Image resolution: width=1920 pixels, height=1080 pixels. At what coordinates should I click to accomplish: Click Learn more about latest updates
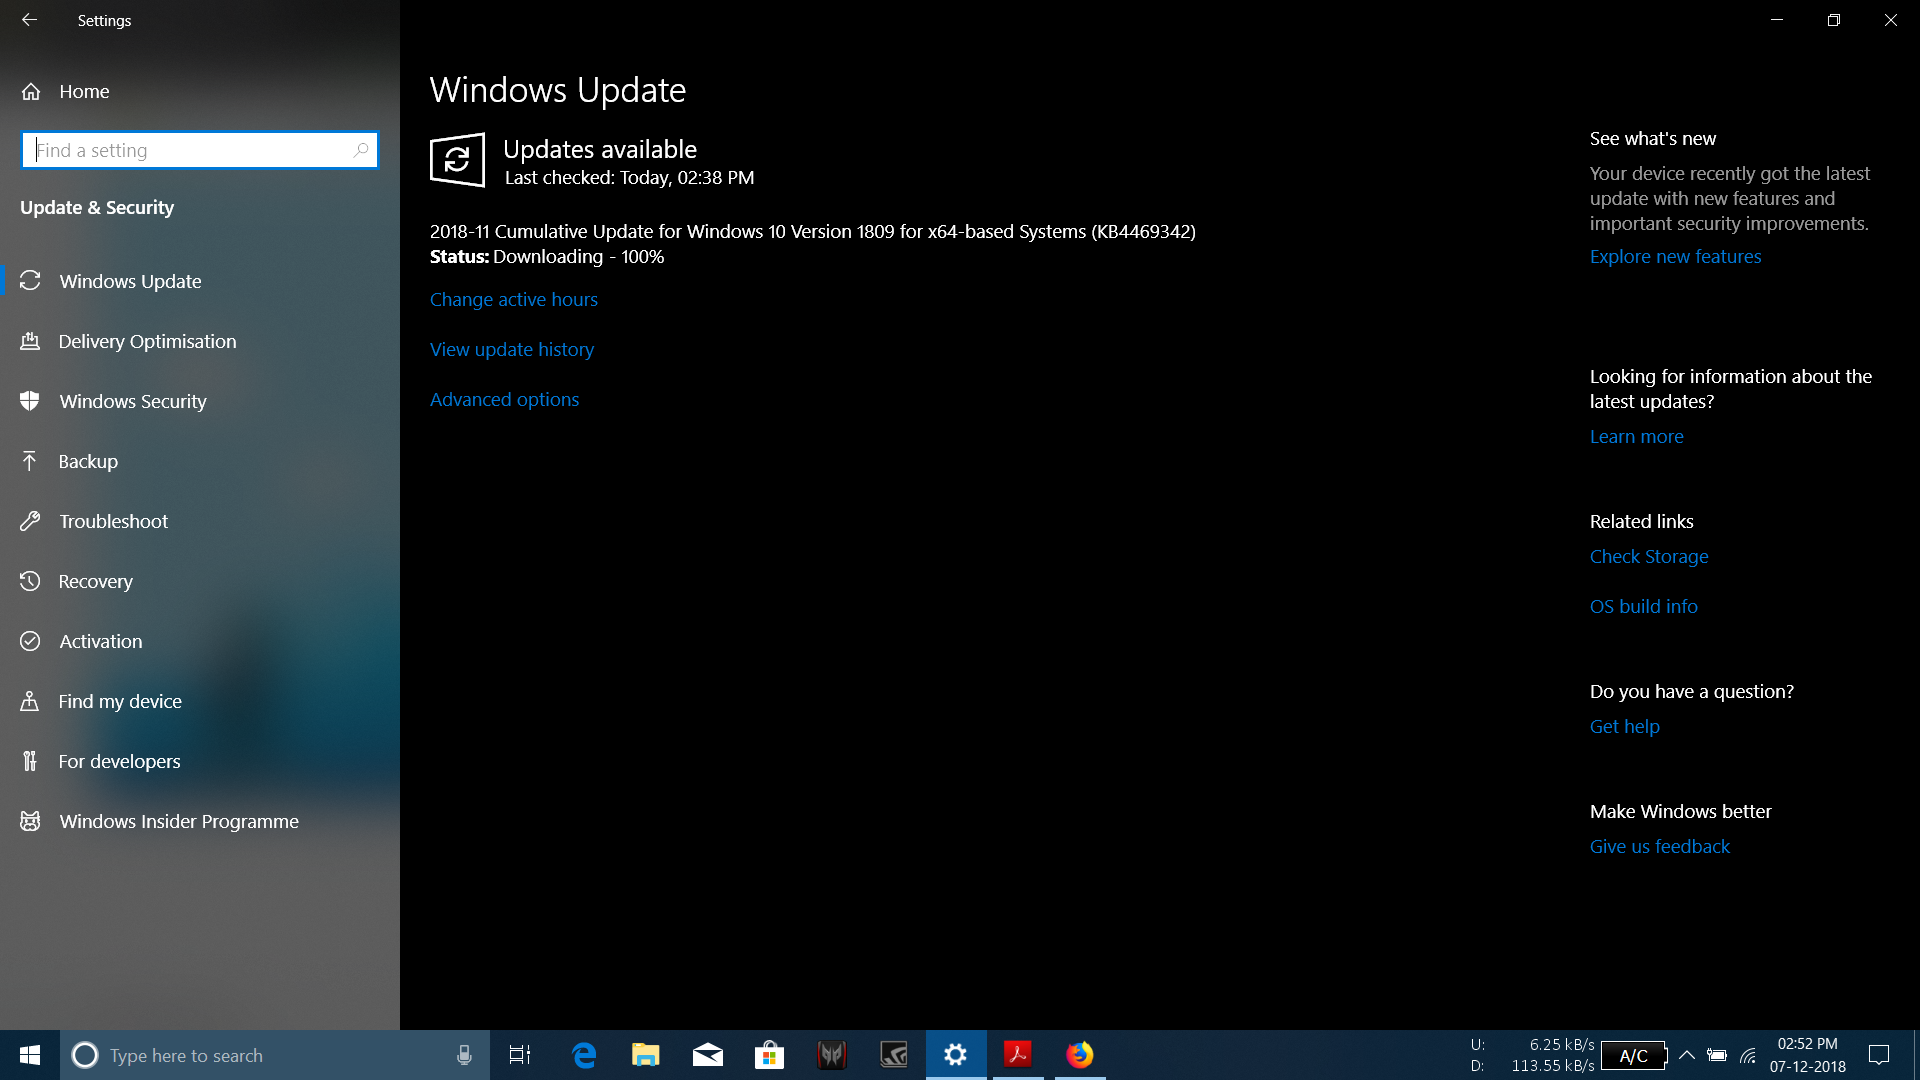point(1636,436)
